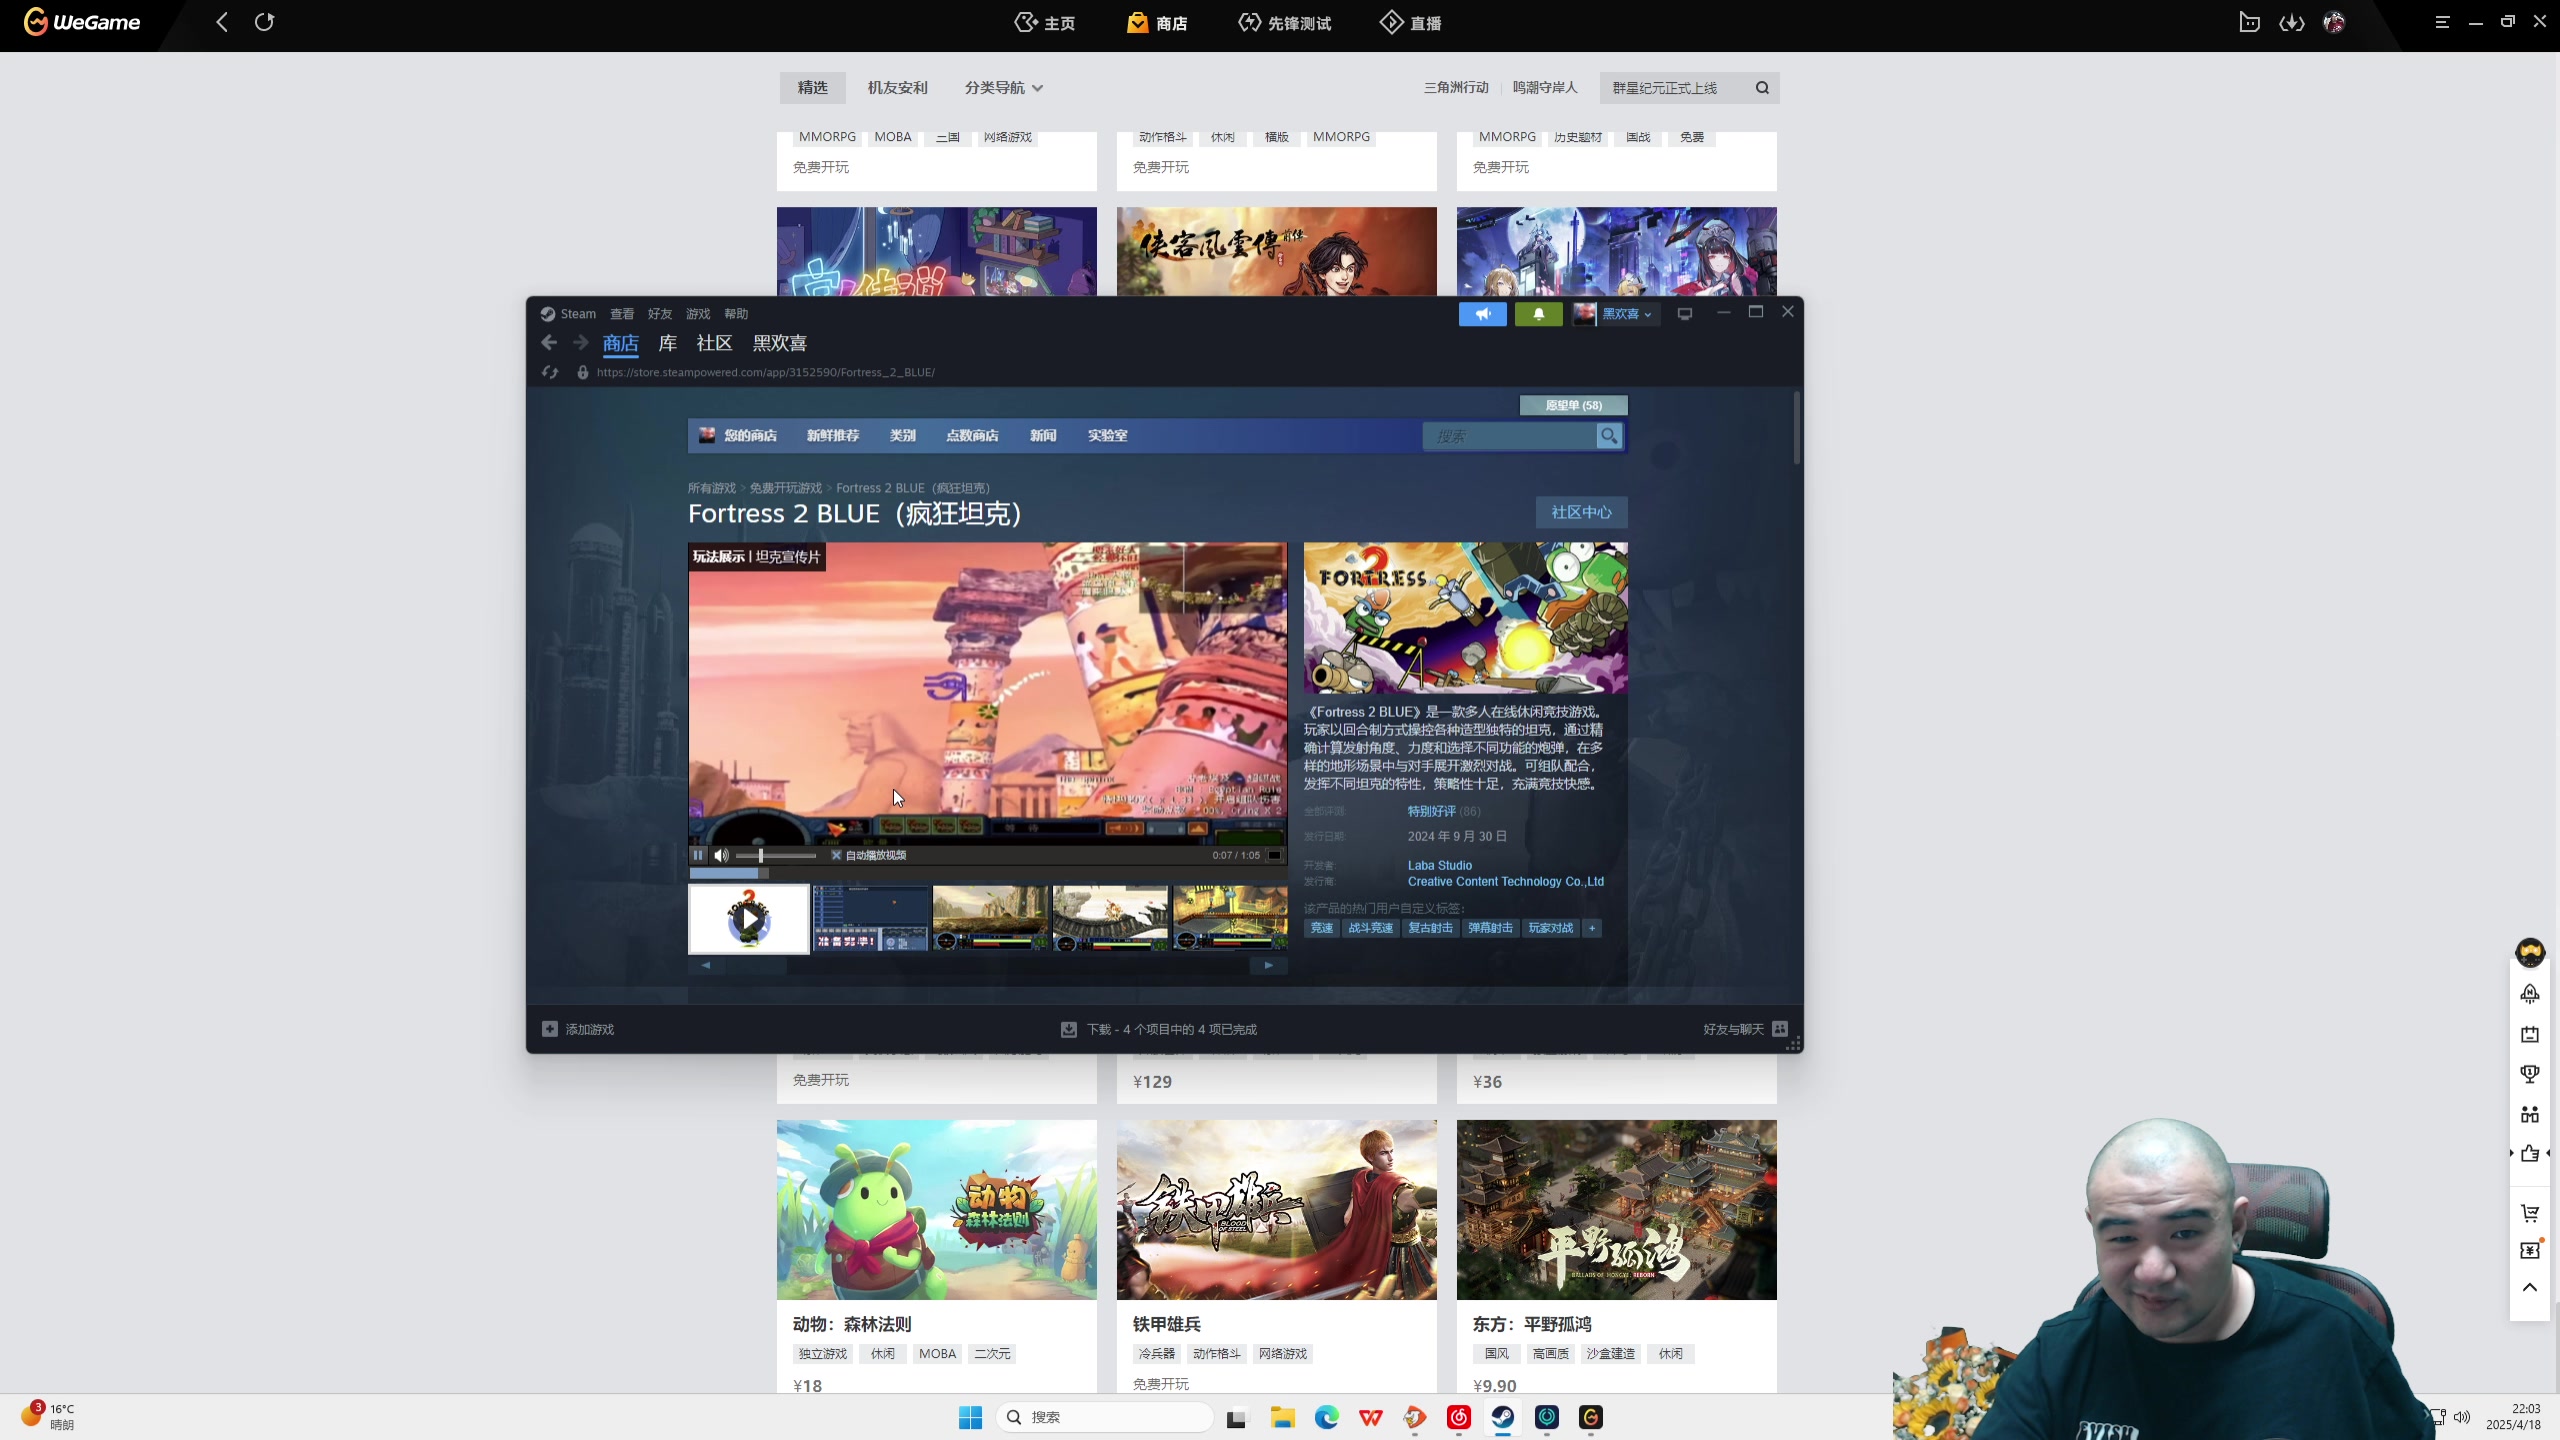Screen dimensions: 2560x1440
Task: Open Steam 查看 menu
Action: point(622,314)
